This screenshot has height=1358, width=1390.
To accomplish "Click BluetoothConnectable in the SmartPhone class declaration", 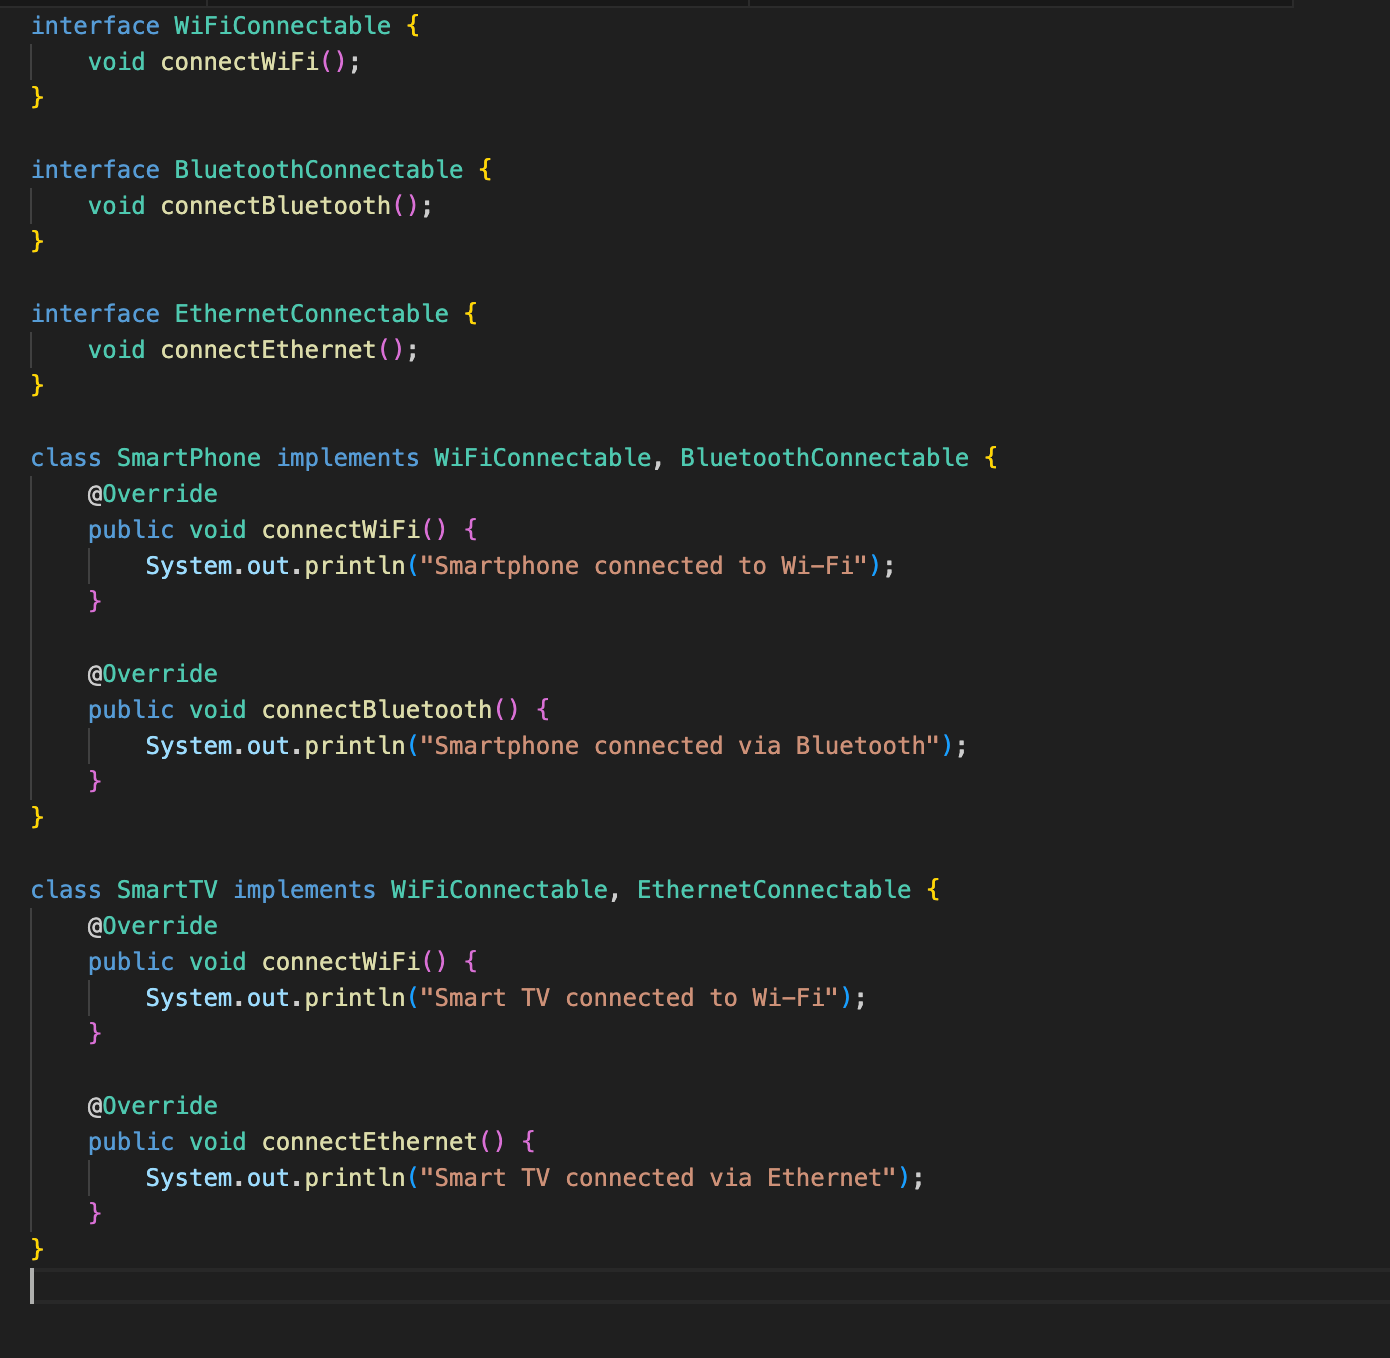I will tap(824, 458).
